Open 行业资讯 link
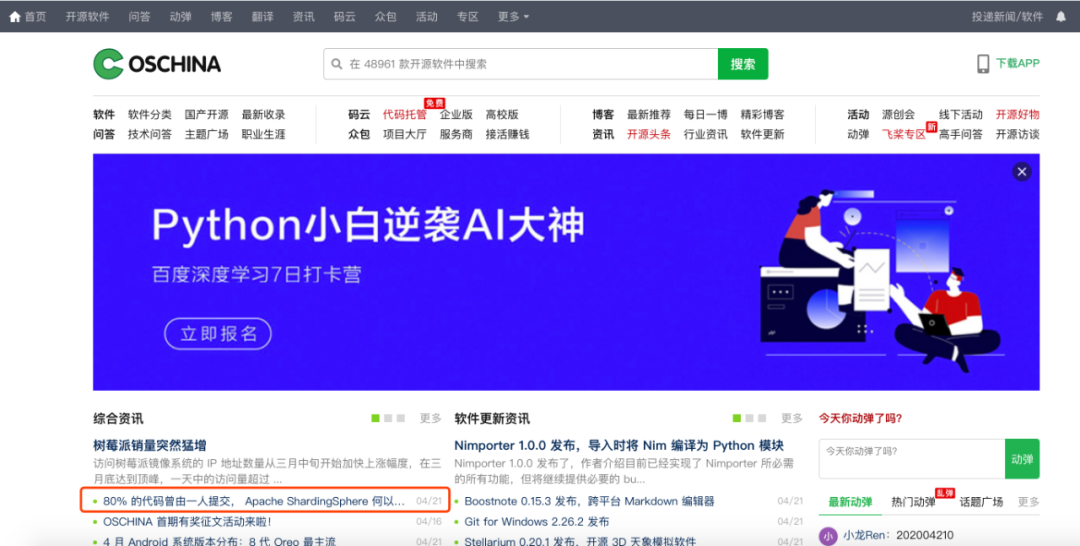 tap(705, 134)
